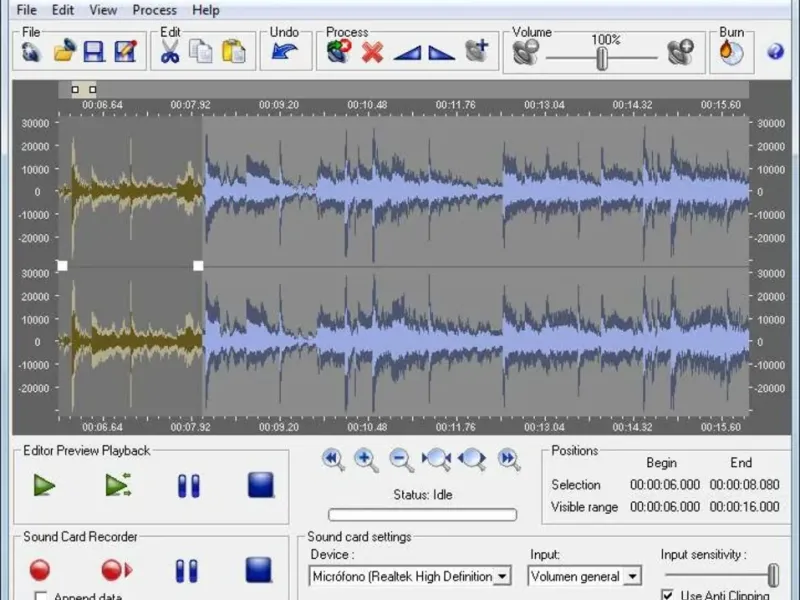The height and width of the screenshot is (600, 800).
Task: Click the Burn disc icon
Action: point(731,52)
